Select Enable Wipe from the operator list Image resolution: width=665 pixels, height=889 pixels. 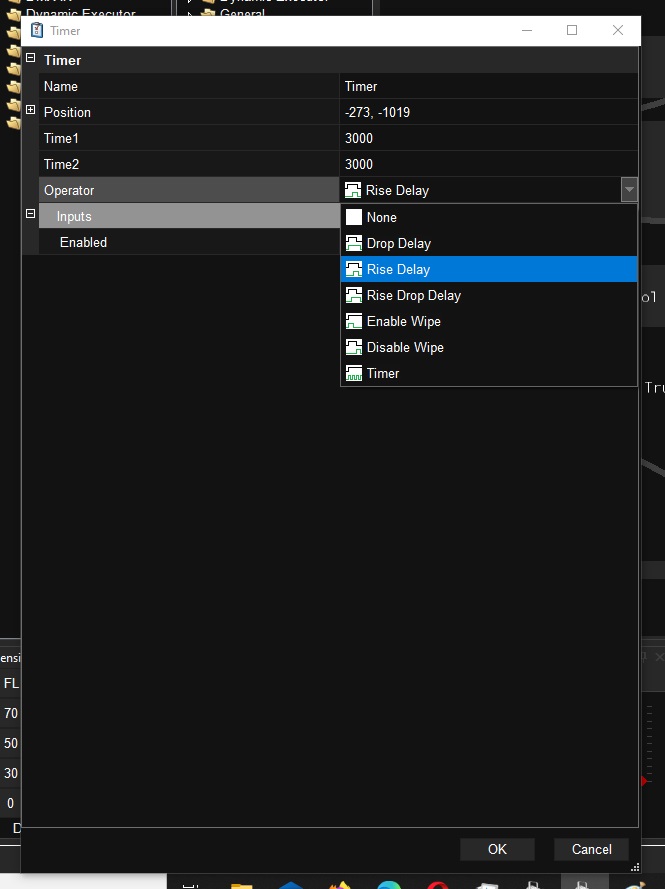(x=403, y=321)
